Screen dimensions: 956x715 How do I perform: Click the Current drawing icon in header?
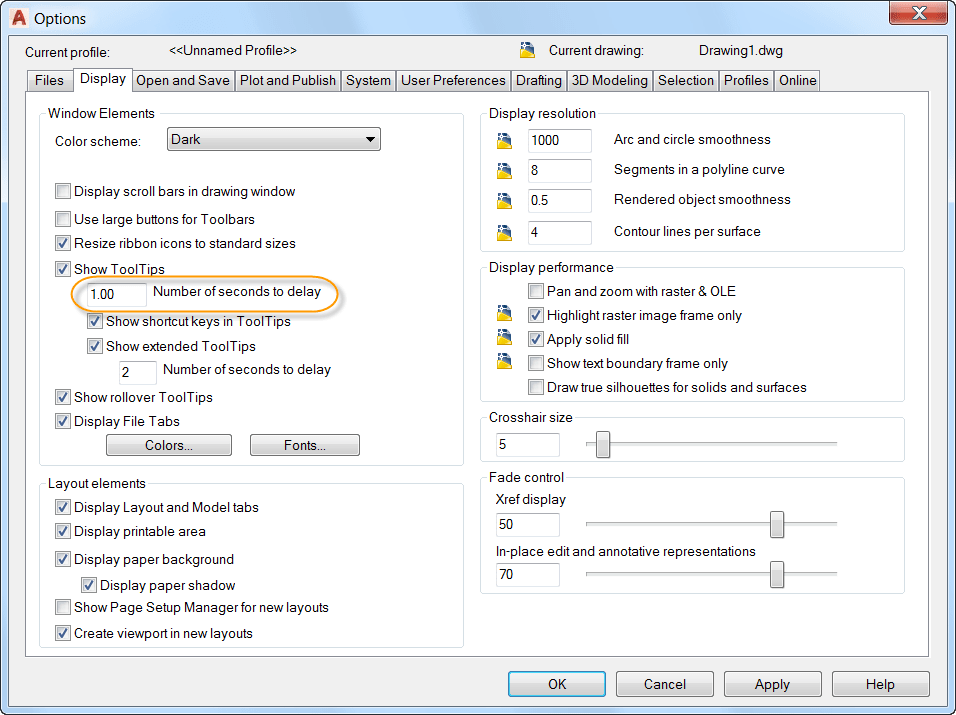point(528,50)
